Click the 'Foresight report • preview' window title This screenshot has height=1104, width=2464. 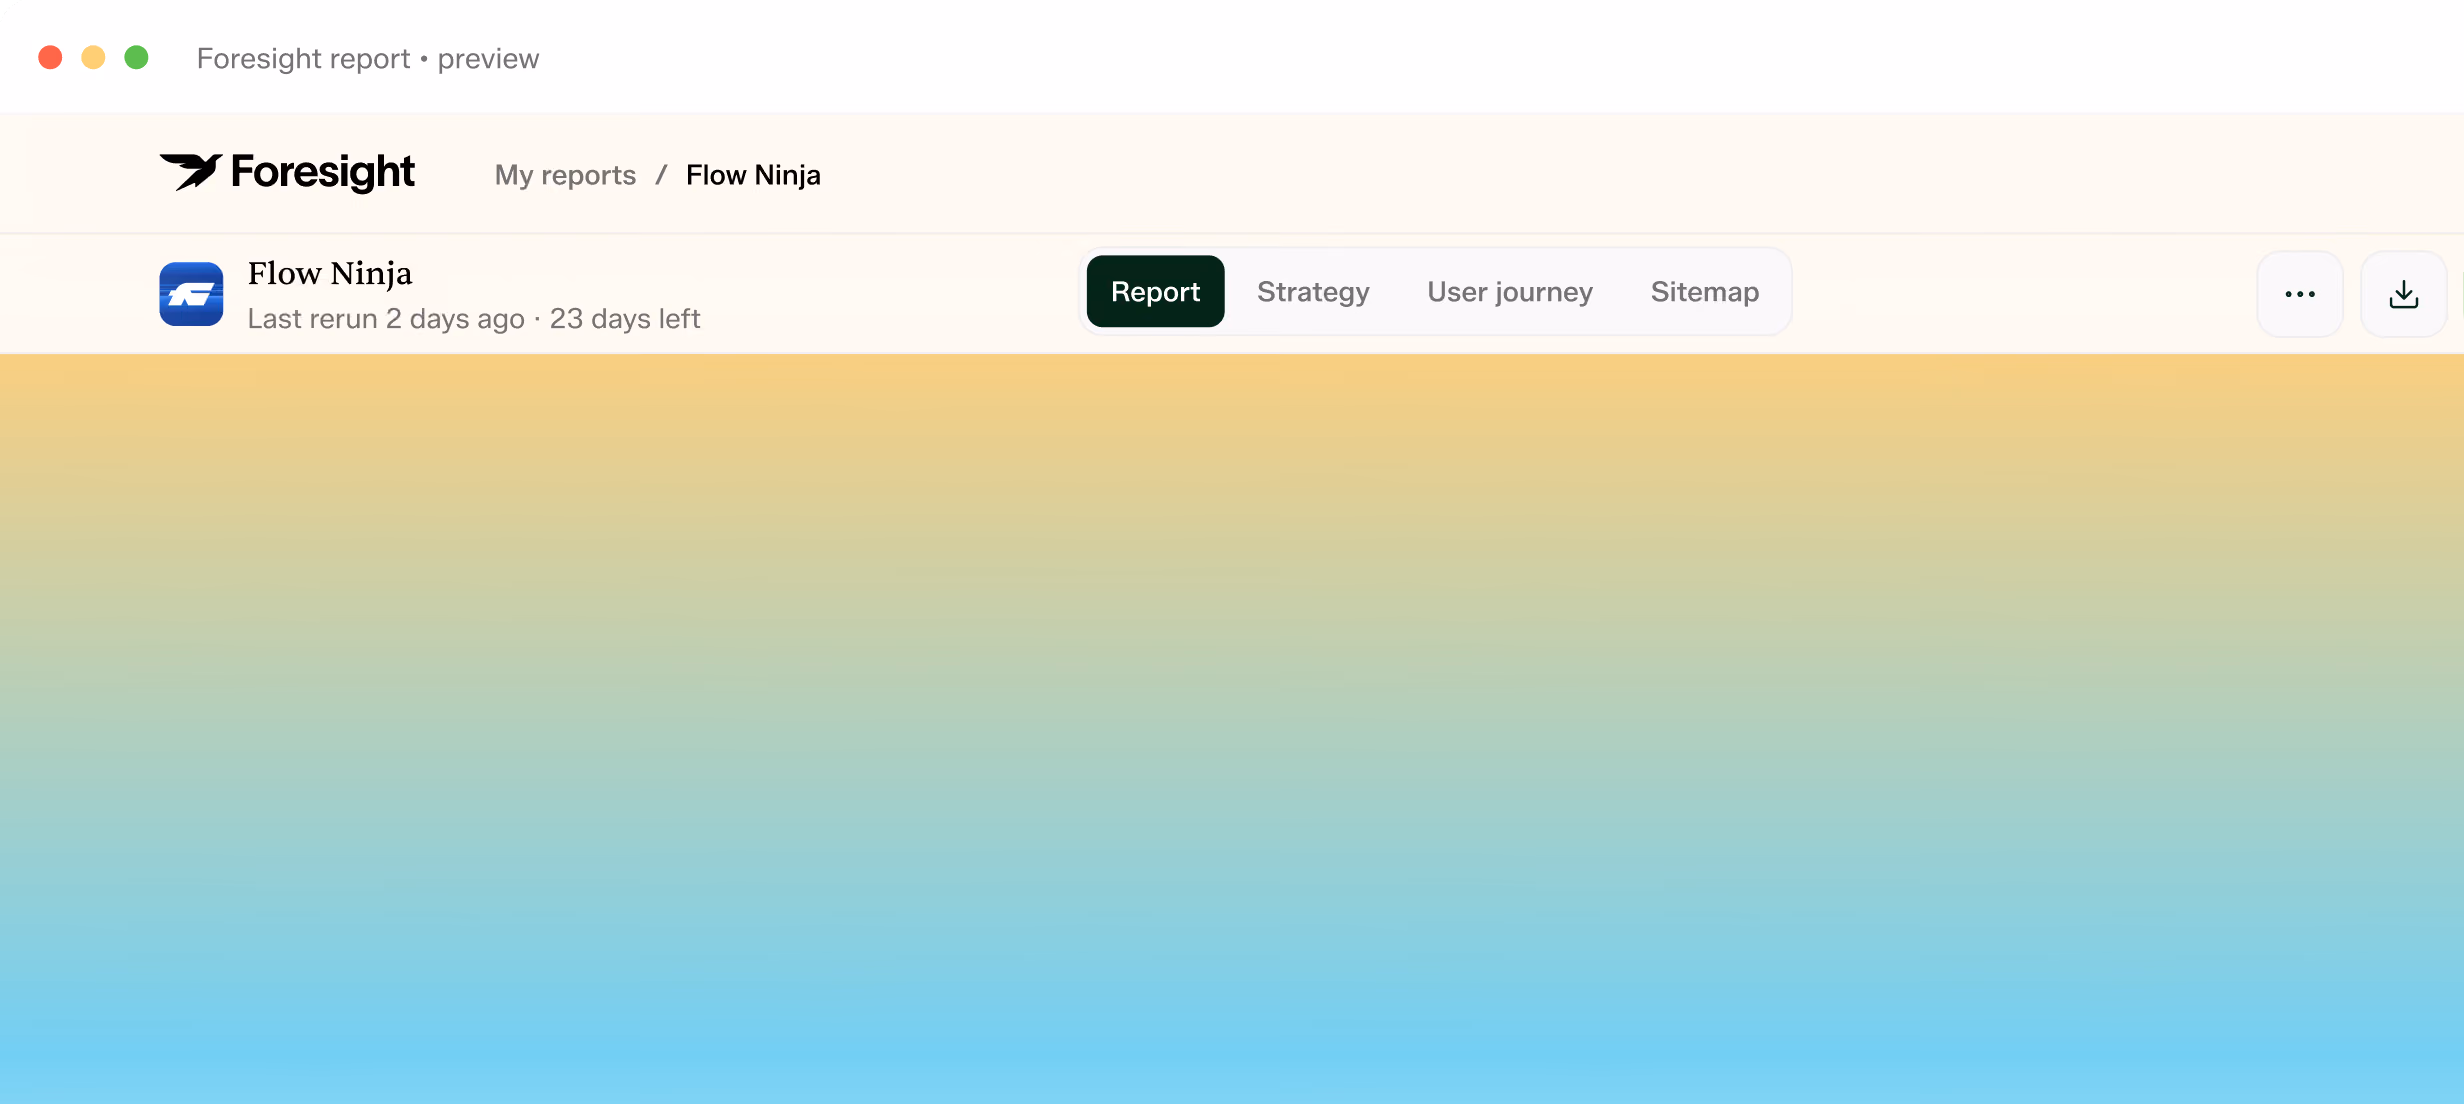click(x=368, y=59)
